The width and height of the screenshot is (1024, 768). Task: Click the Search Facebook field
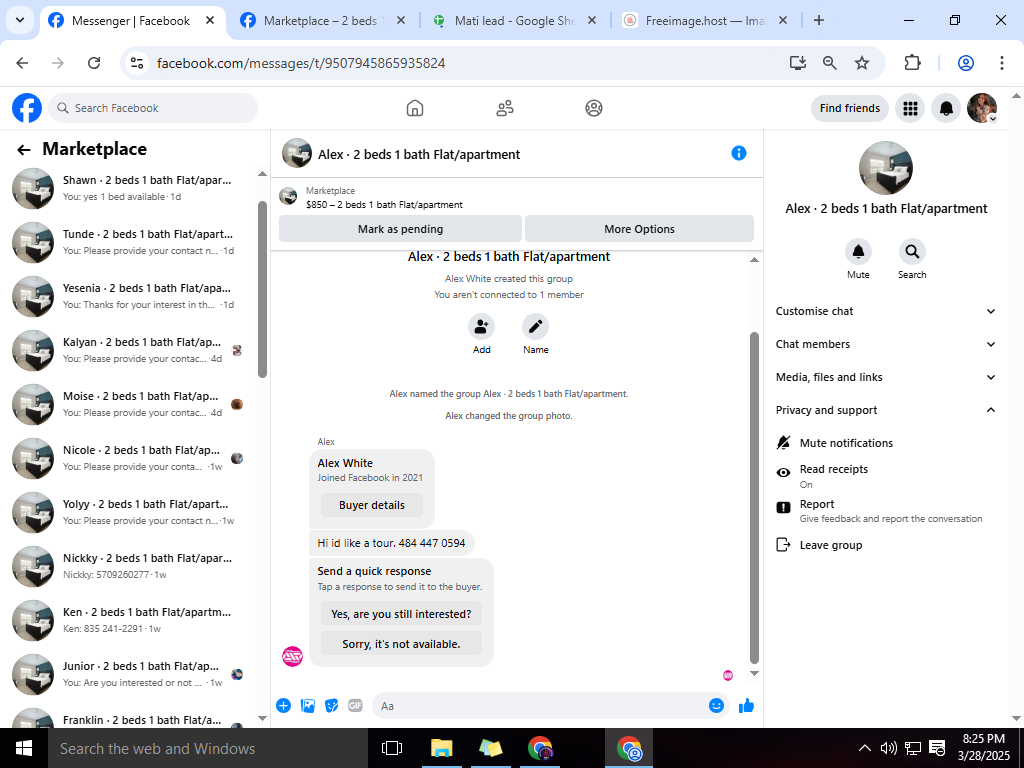click(x=153, y=108)
